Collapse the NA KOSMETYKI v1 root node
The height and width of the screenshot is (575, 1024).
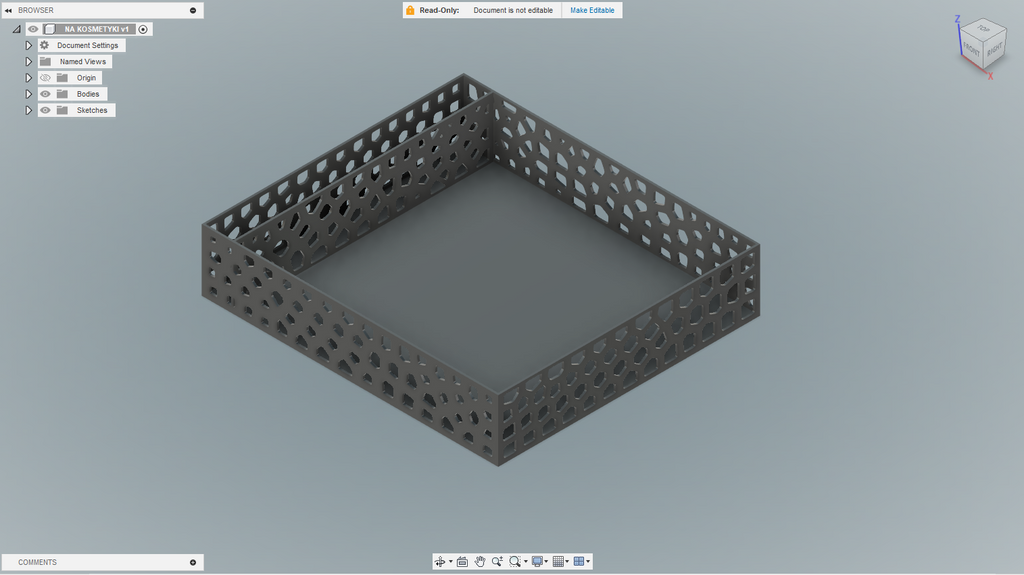17,29
